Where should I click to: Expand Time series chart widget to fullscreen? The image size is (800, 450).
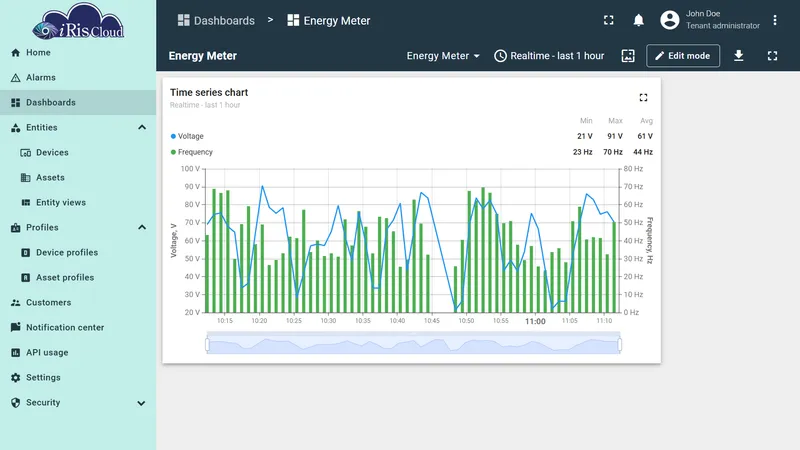[x=643, y=97]
